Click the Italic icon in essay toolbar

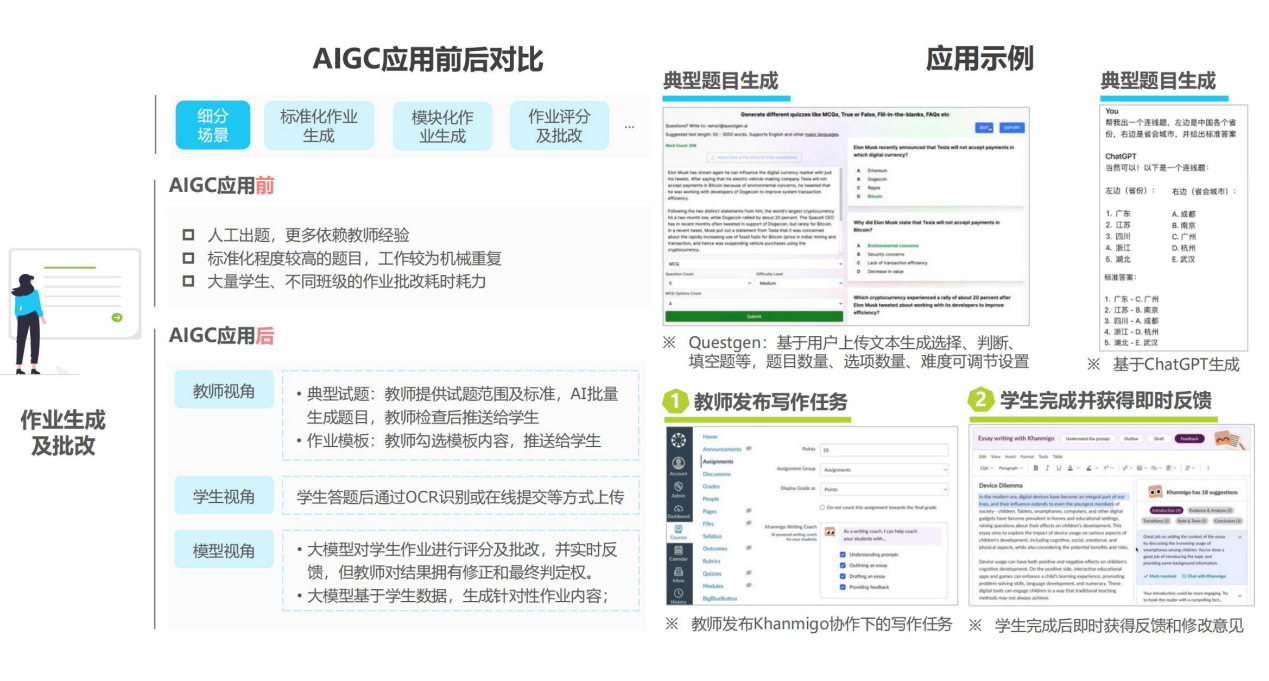click(x=1047, y=467)
